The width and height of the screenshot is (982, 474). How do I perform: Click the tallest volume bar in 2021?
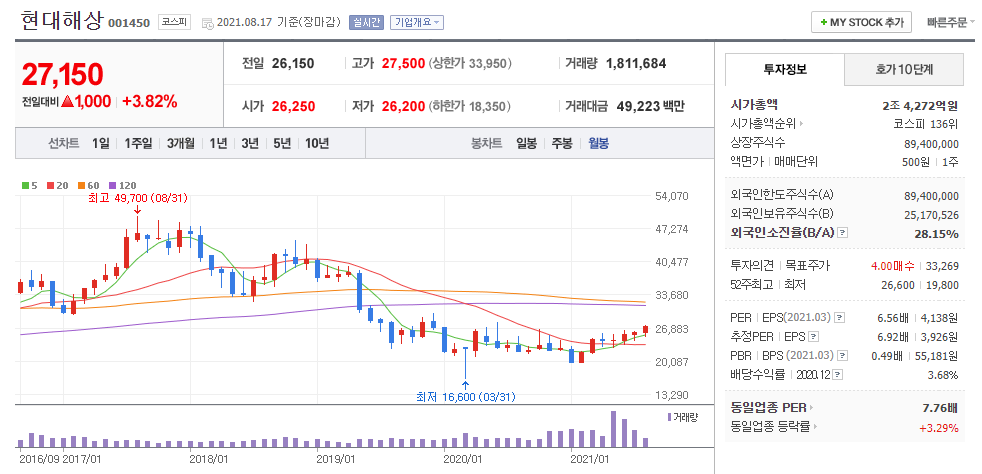613,429
